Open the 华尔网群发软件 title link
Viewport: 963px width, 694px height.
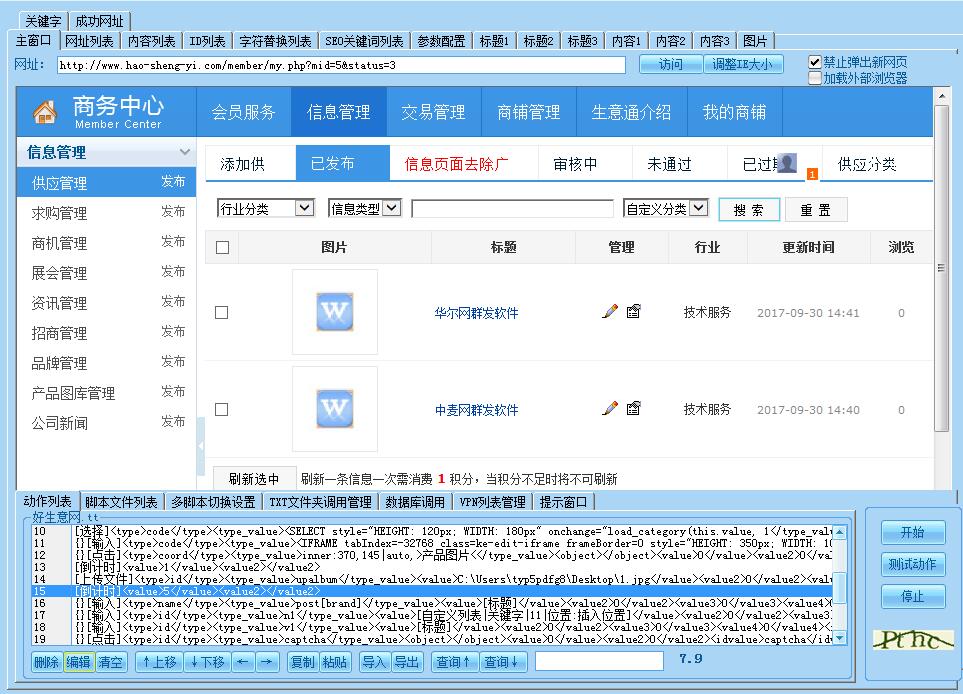(476, 313)
